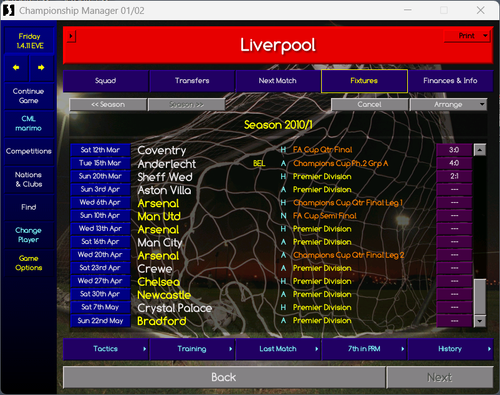500x395 pixels.
Task: Open the 3:0 result against Coventry
Action: [454, 150]
